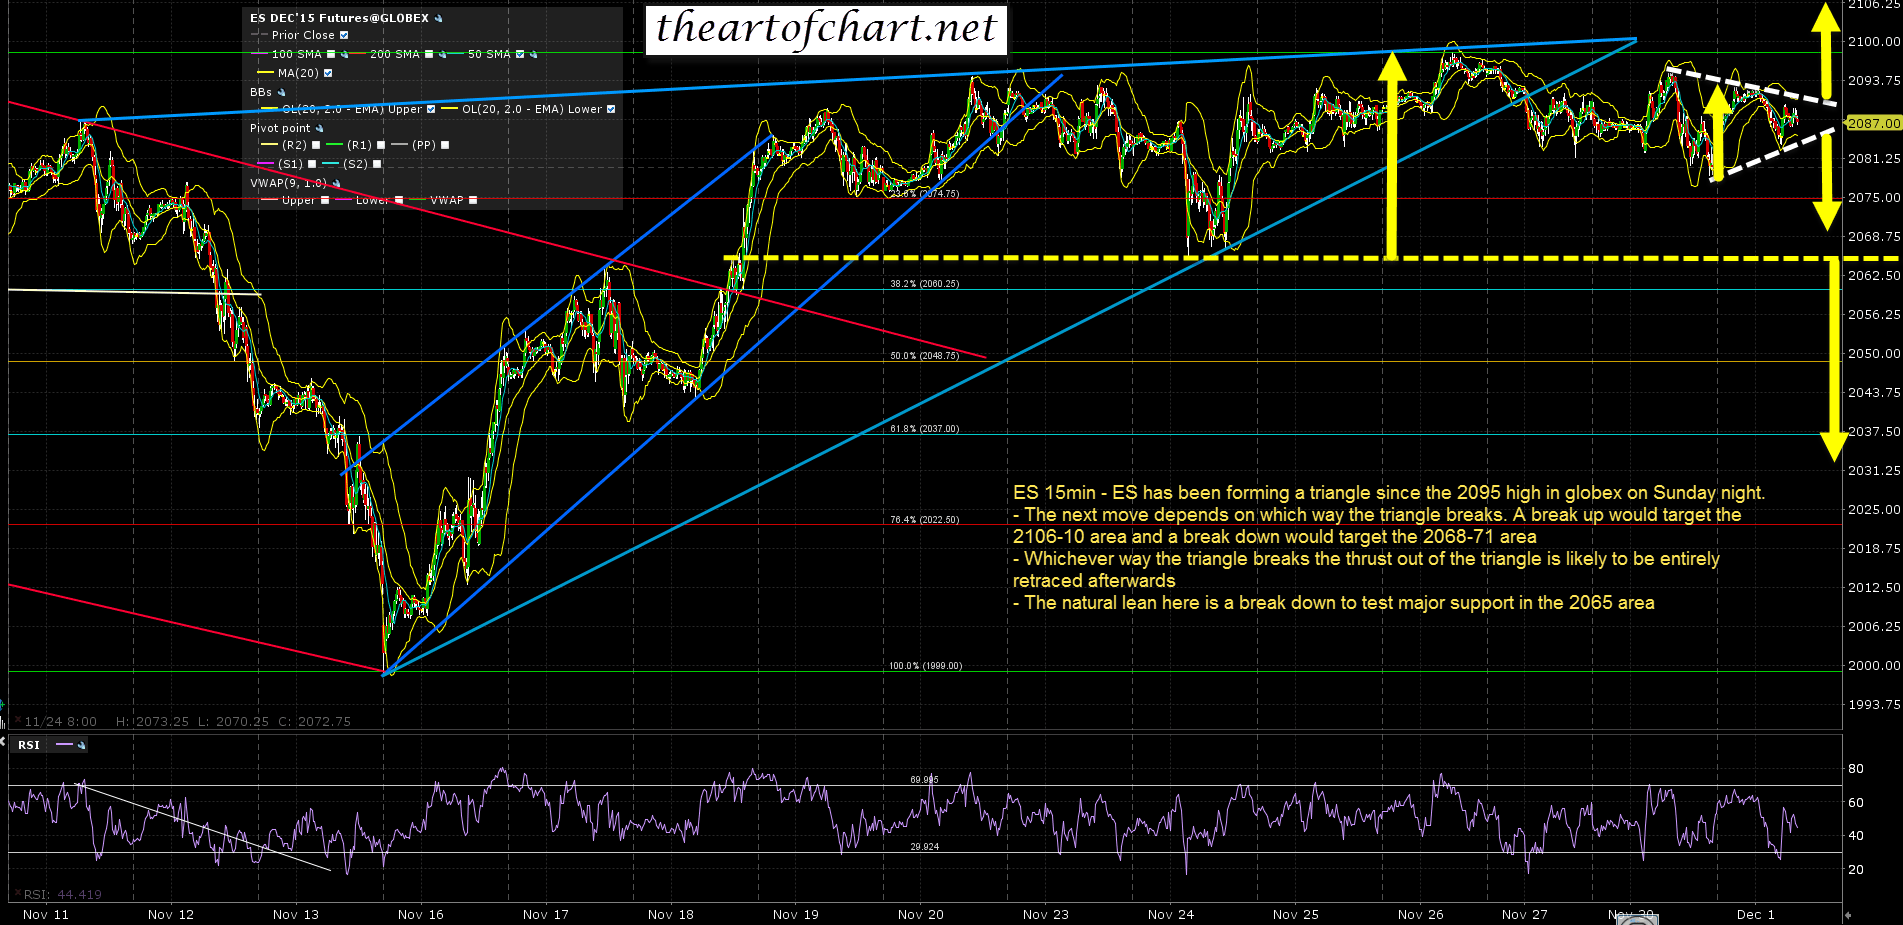1903x925 pixels.
Task: Configure Pivot point study with wrench icon
Action: coord(319,128)
